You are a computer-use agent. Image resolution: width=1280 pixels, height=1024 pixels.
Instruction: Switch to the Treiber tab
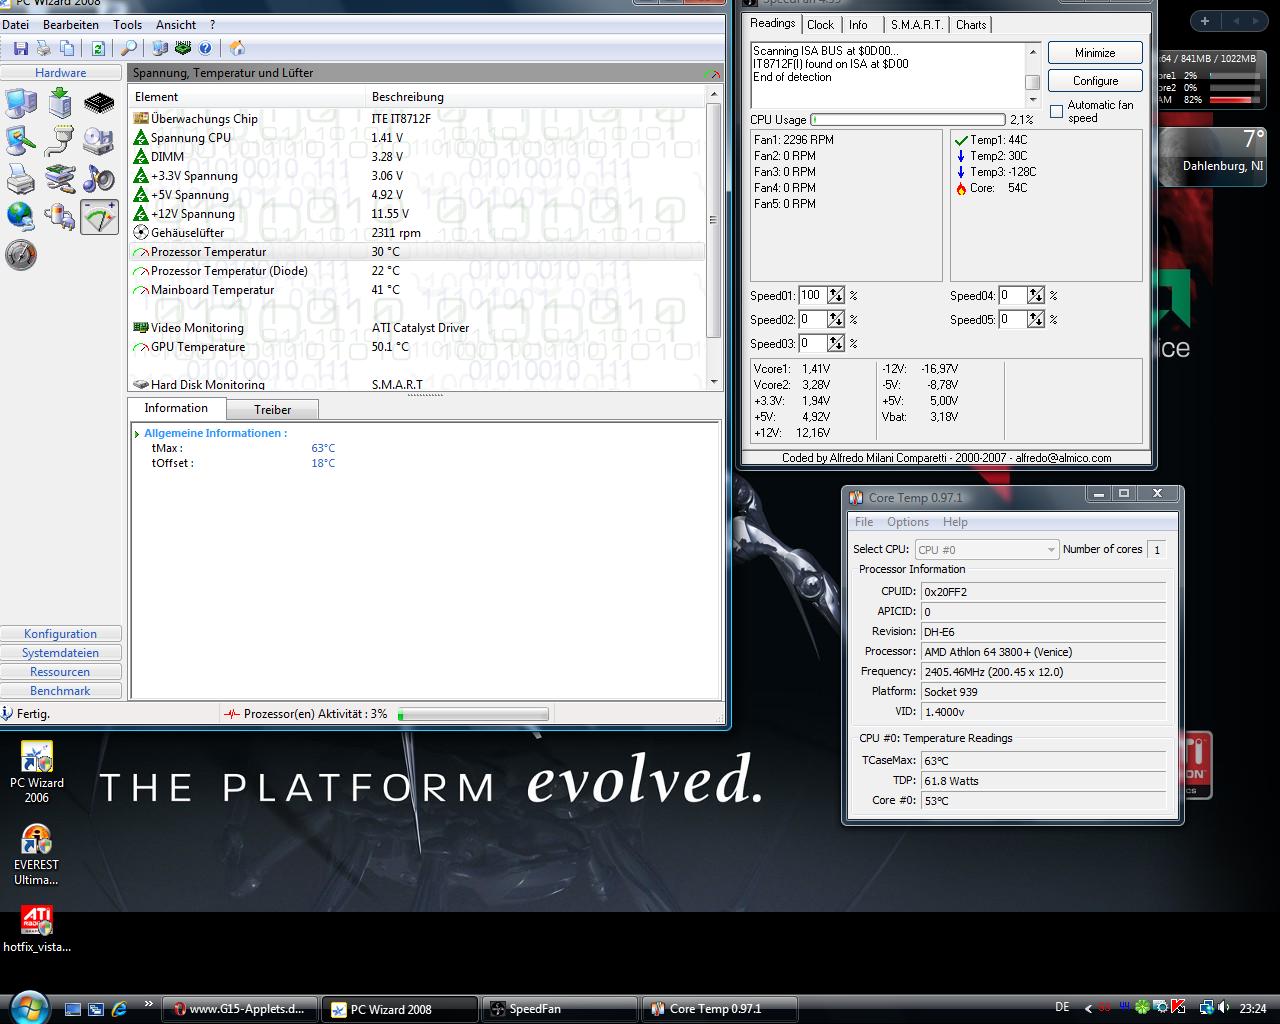click(x=272, y=409)
